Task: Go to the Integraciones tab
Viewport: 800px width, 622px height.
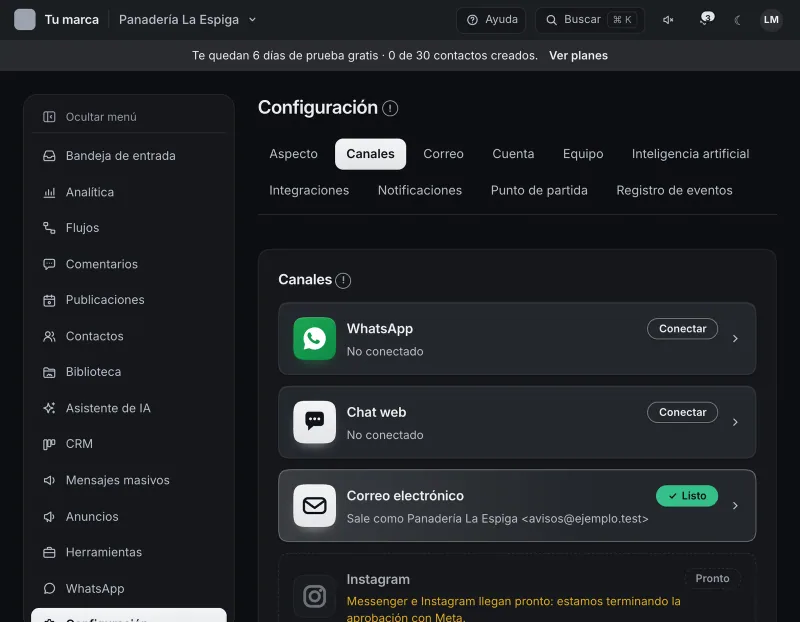Action: [309, 190]
